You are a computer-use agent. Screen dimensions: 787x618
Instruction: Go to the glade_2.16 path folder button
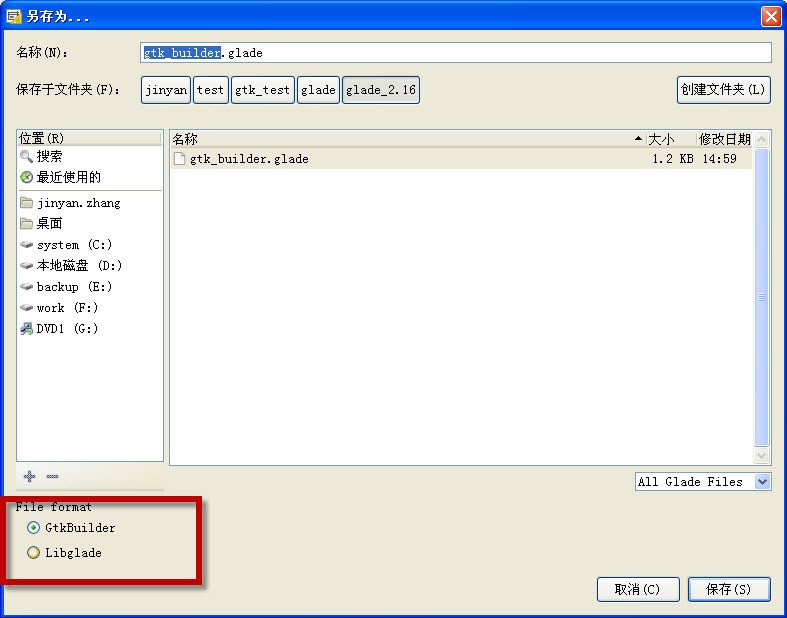click(381, 90)
